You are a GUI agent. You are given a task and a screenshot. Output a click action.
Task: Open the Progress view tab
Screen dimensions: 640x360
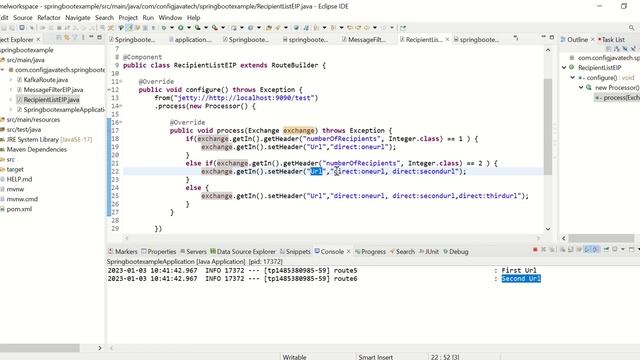click(x=370, y=251)
